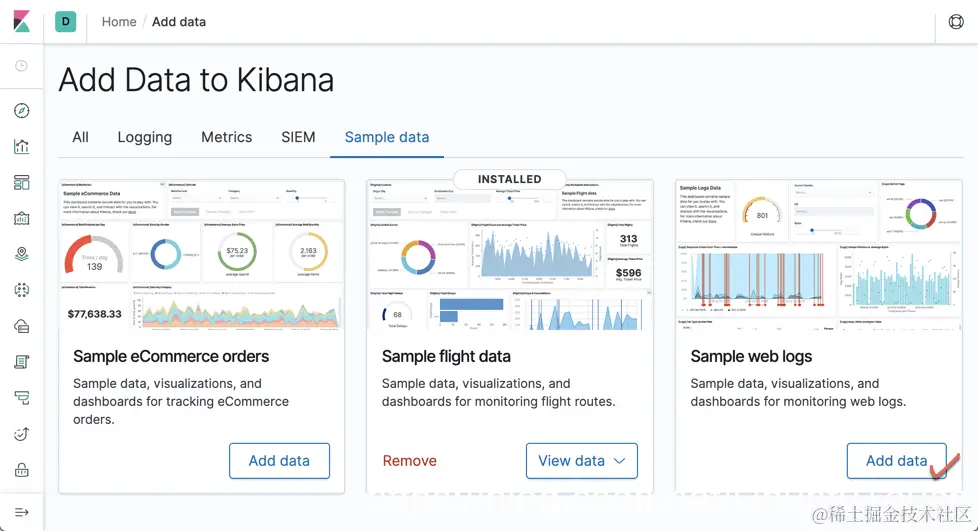
Task: Switch to the Metrics tab
Action: click(x=226, y=137)
